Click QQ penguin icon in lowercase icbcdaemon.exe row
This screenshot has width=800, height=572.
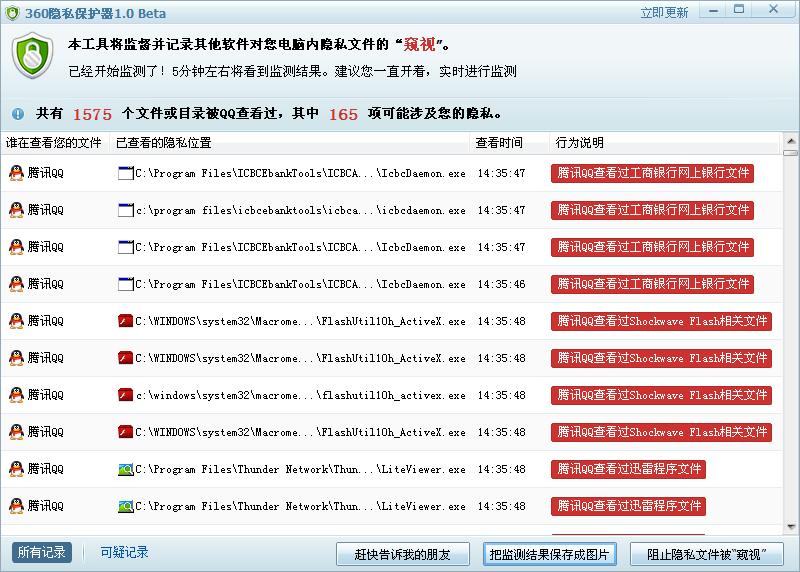pyautogui.click(x=16, y=210)
